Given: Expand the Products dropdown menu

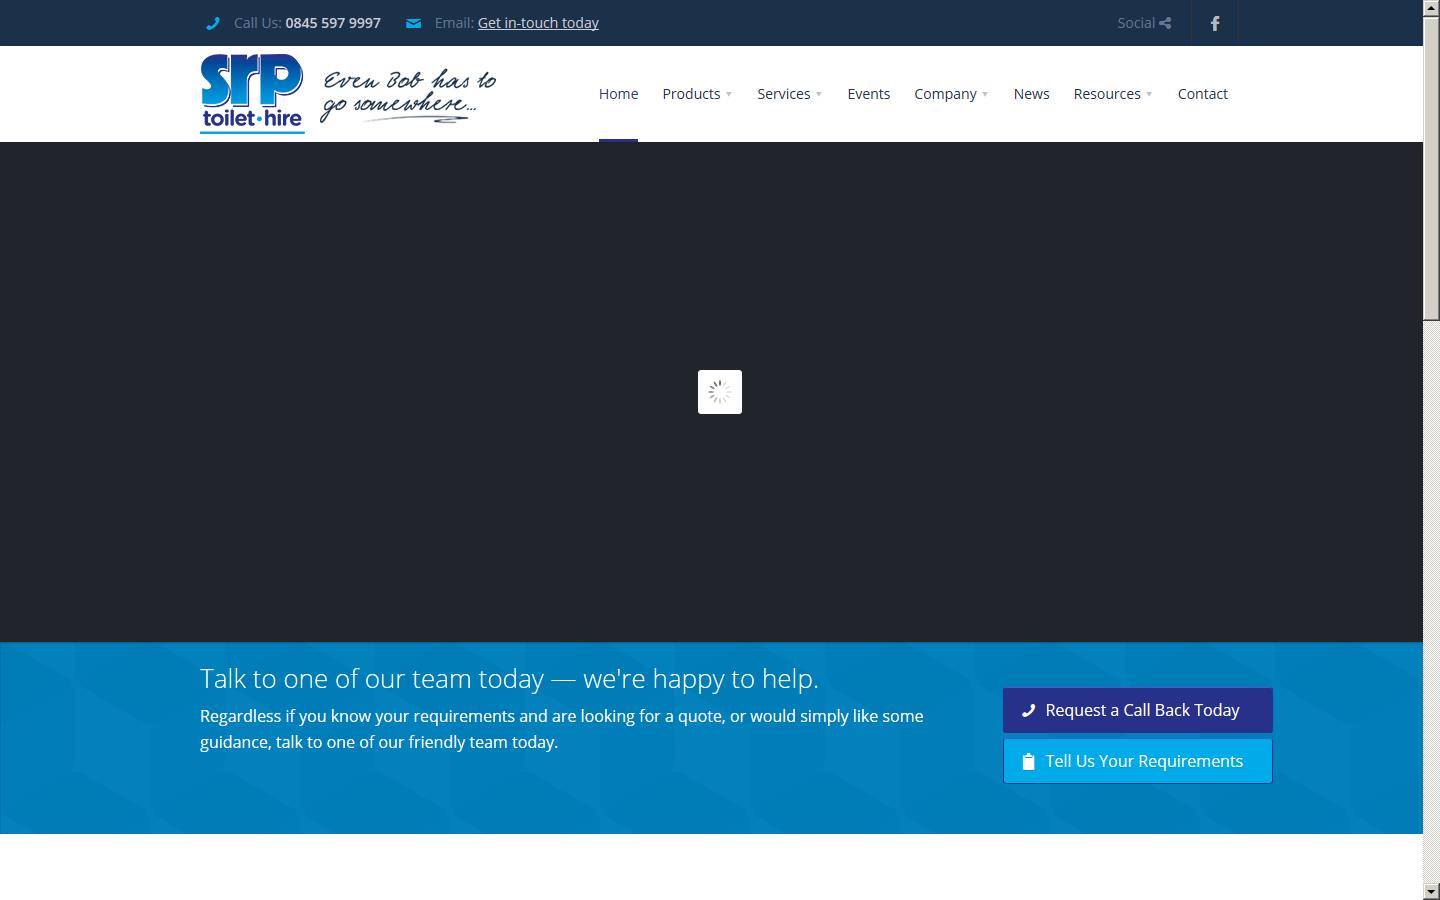Looking at the screenshot, I should coord(697,94).
